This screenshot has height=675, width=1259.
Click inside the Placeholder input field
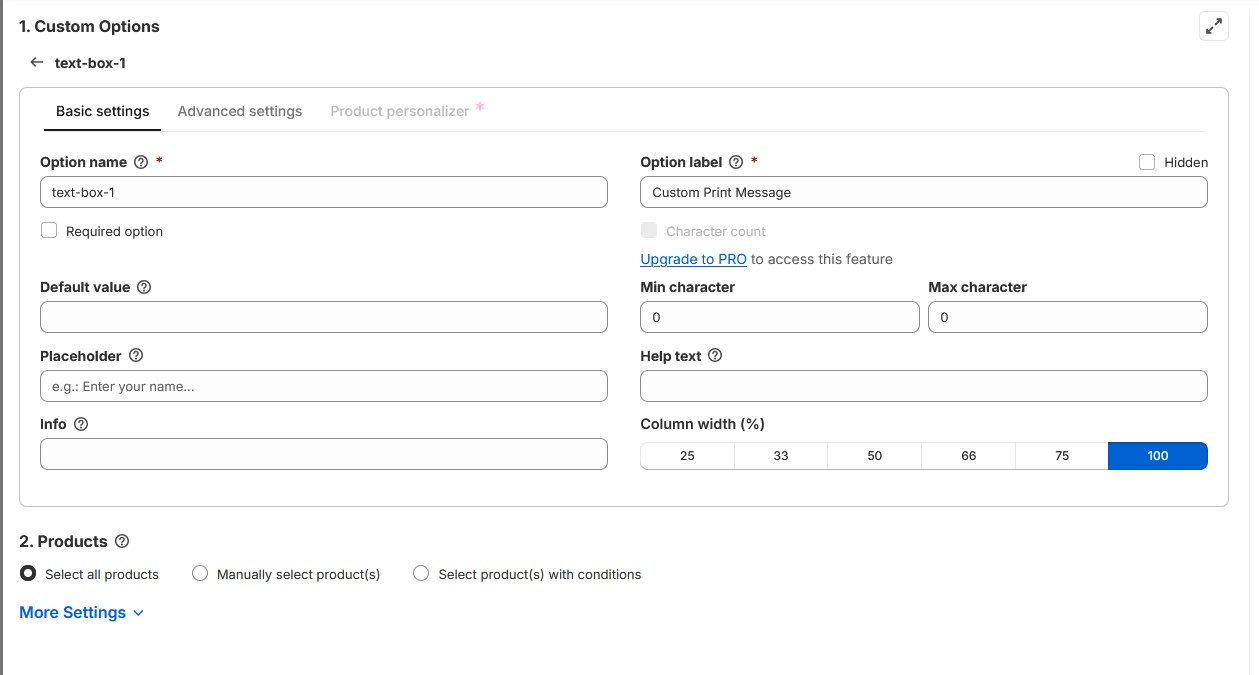[323, 386]
